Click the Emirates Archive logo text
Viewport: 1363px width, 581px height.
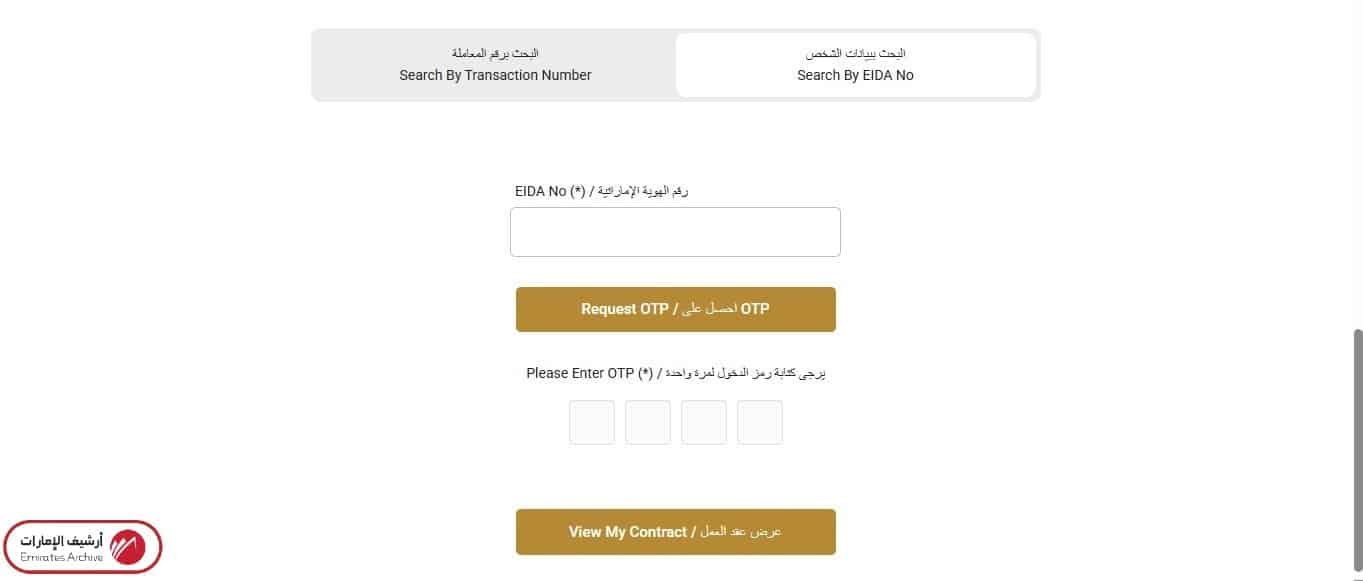62,547
